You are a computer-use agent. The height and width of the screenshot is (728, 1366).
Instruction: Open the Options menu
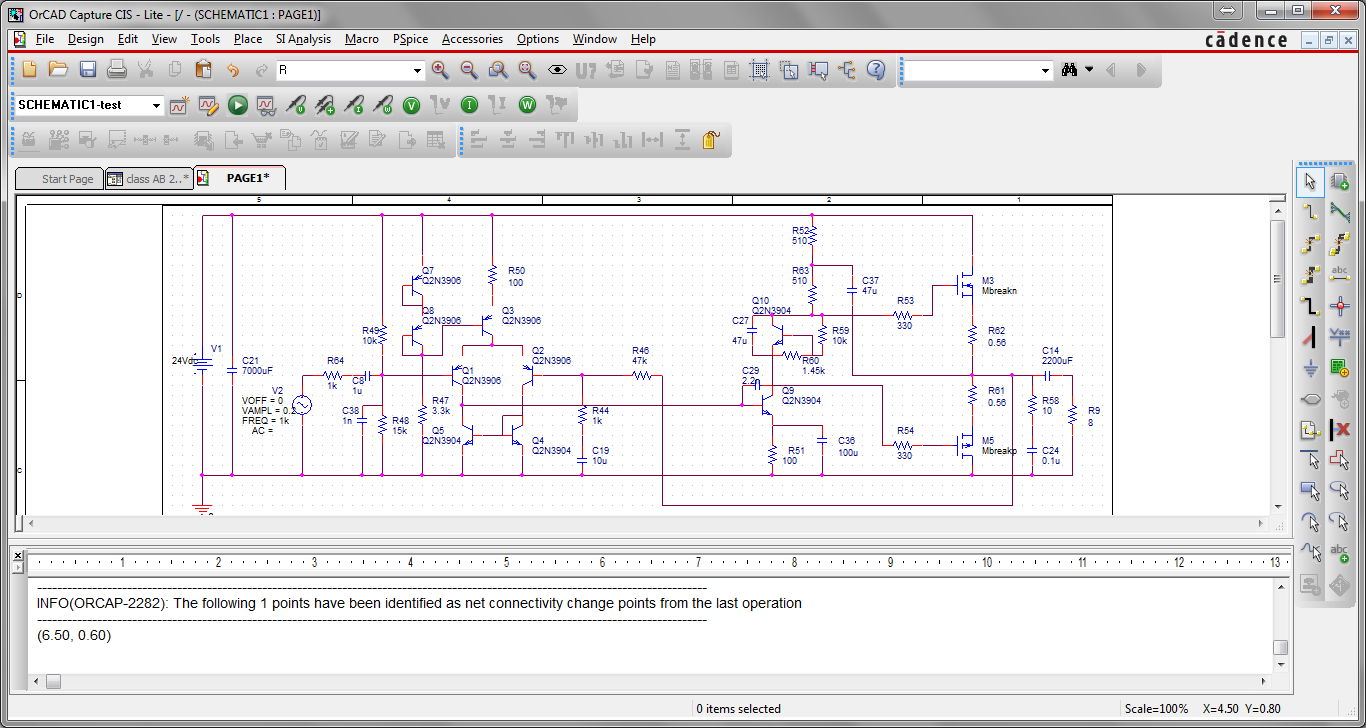538,39
